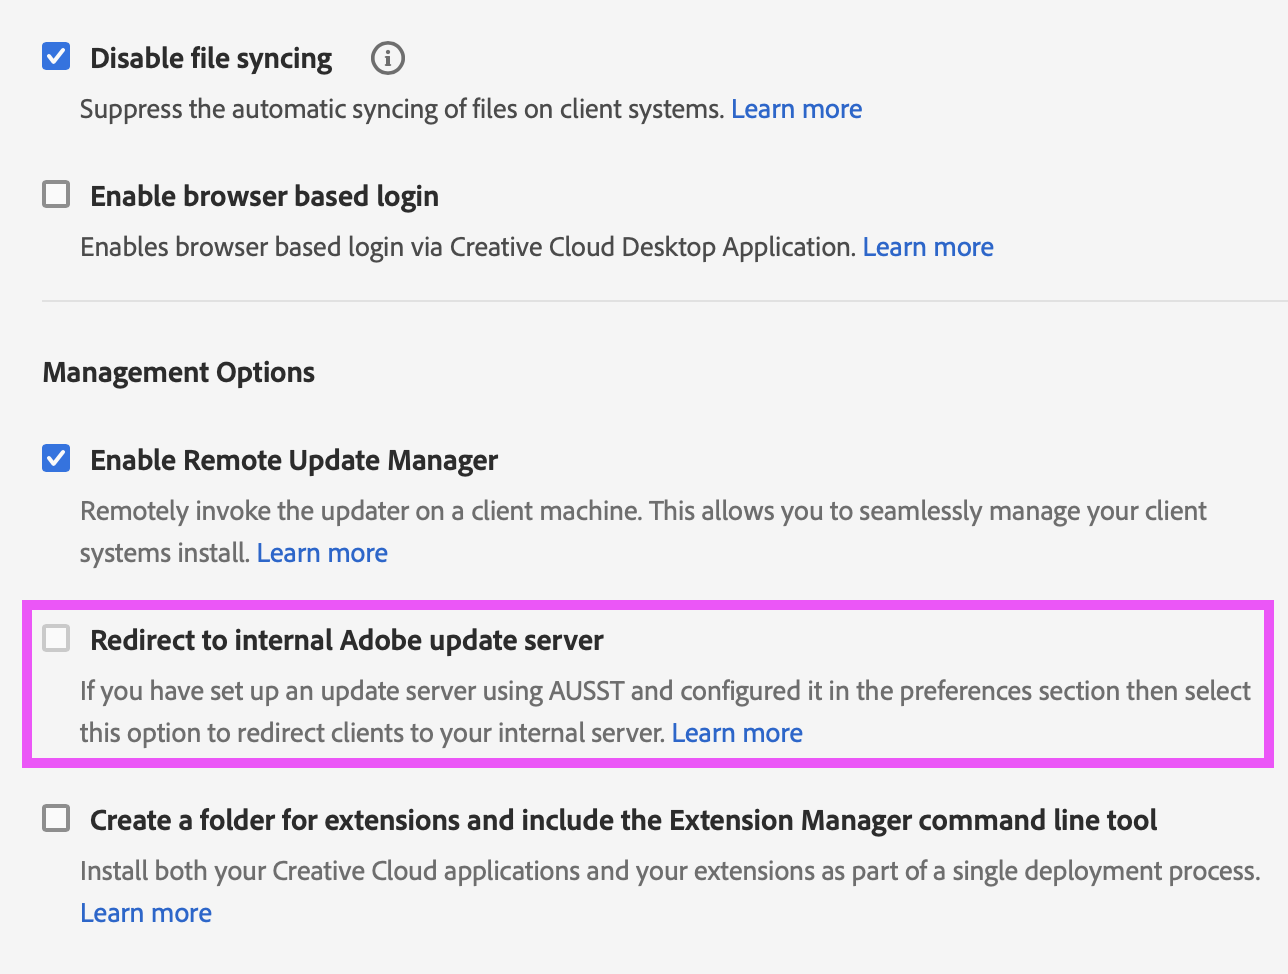Click the 'Suppress the automatic syncing' description text
The image size is (1288, 974).
click(x=401, y=109)
